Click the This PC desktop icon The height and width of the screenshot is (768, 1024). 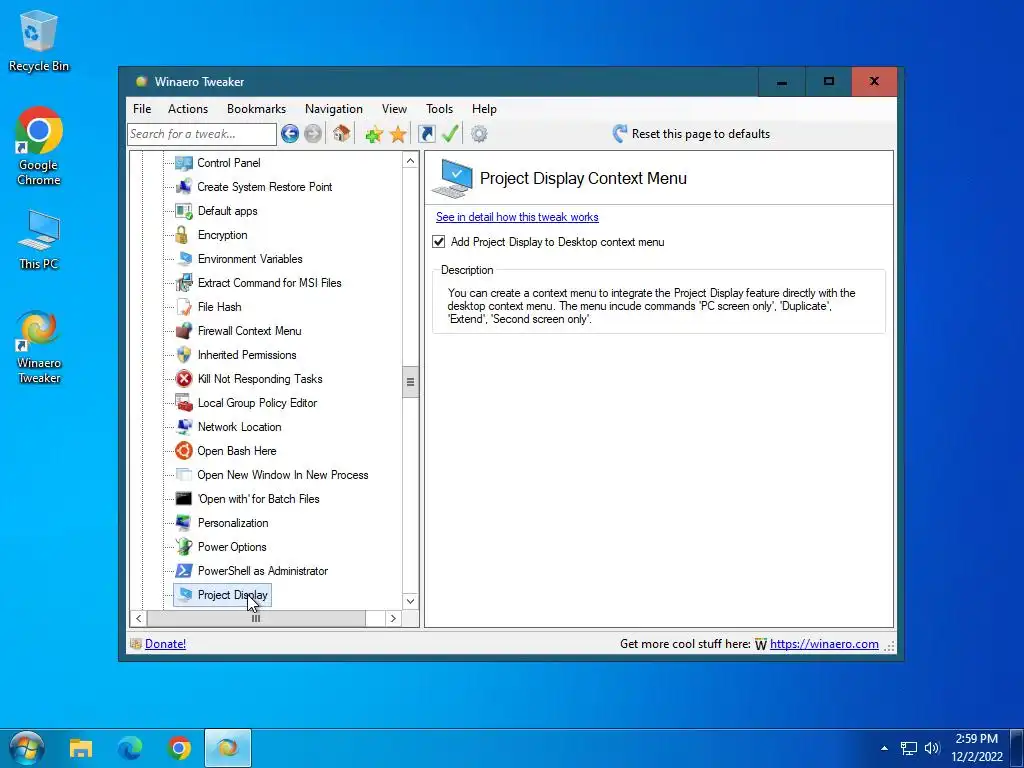click(x=39, y=239)
